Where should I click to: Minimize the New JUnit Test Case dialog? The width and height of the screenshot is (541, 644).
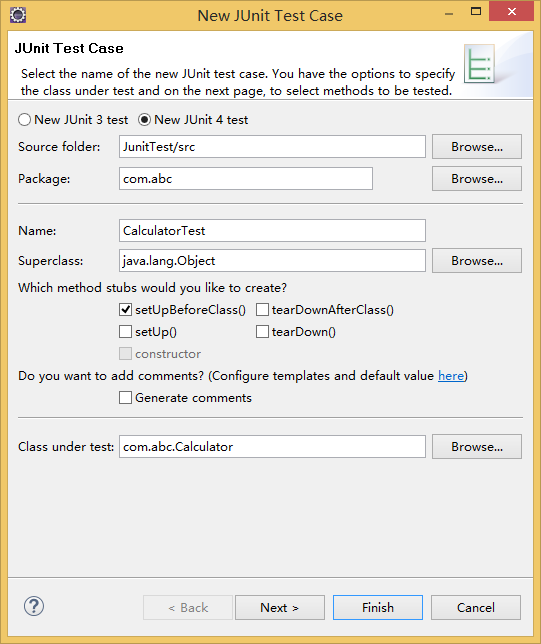[449, 12]
